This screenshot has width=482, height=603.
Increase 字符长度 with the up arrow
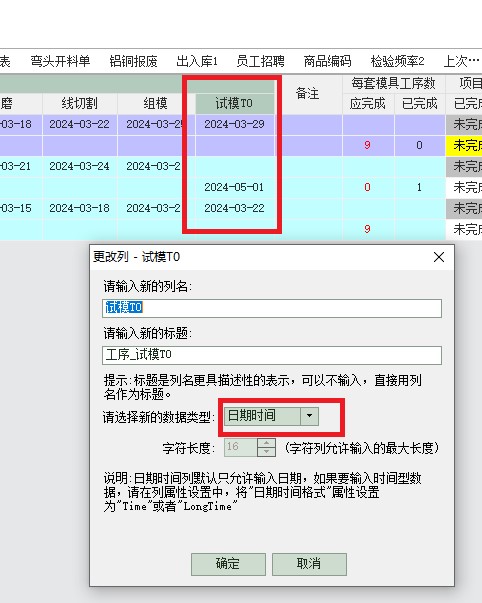coord(266,443)
